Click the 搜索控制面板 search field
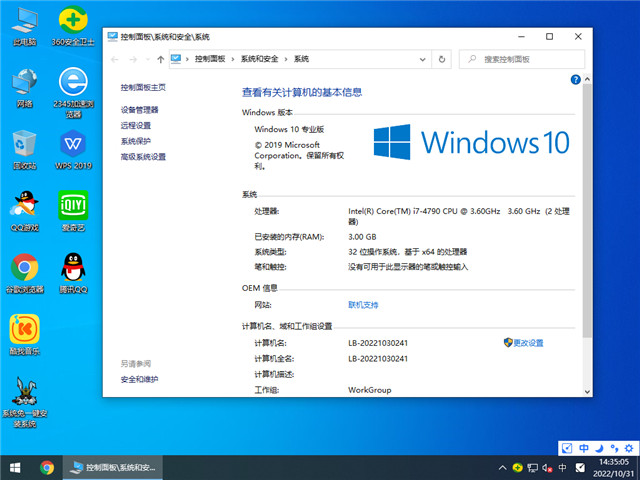 (x=525, y=59)
